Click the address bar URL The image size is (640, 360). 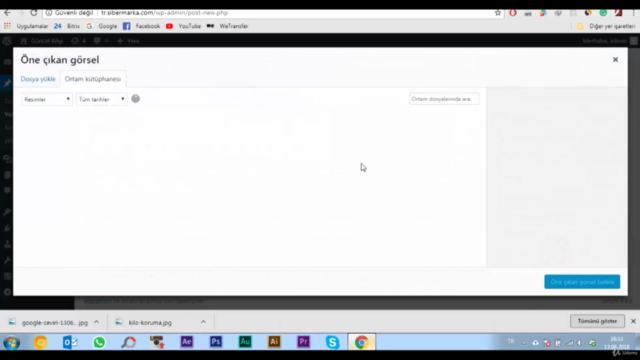point(164,13)
